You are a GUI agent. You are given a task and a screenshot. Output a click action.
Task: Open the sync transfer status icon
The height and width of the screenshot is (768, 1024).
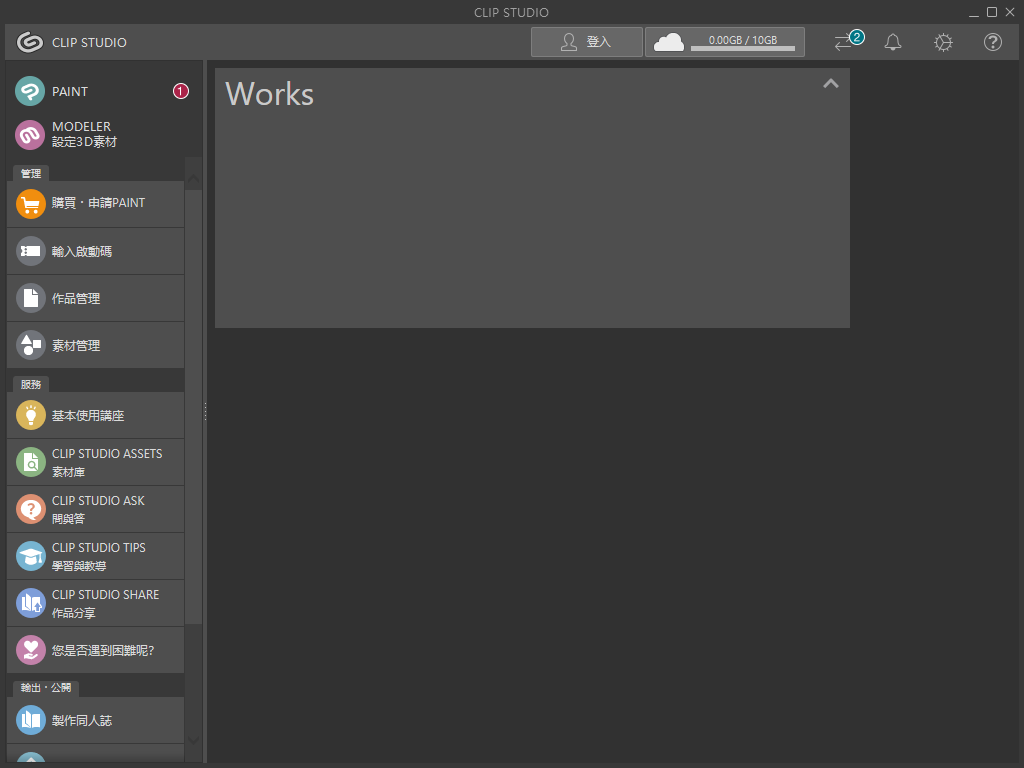tap(846, 42)
